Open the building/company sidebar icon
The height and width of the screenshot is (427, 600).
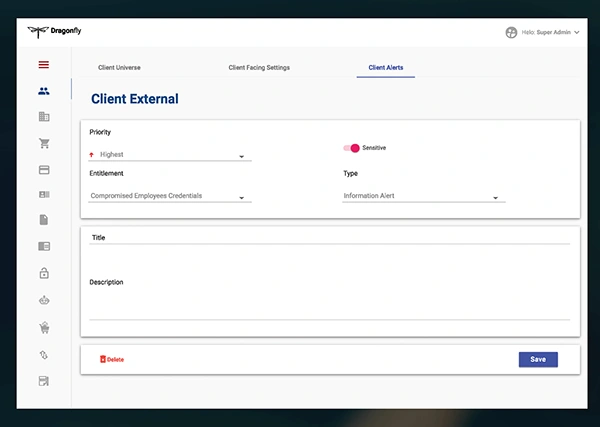[x=44, y=117]
